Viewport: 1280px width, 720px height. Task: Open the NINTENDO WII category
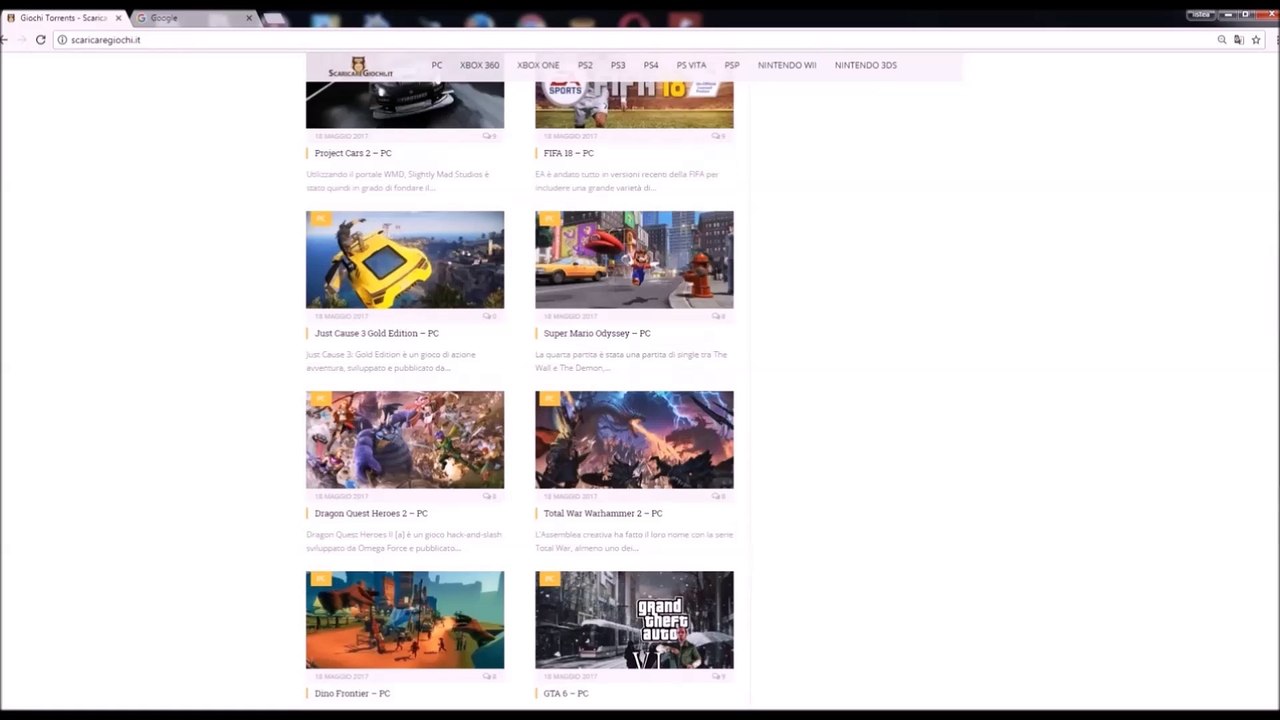click(787, 65)
